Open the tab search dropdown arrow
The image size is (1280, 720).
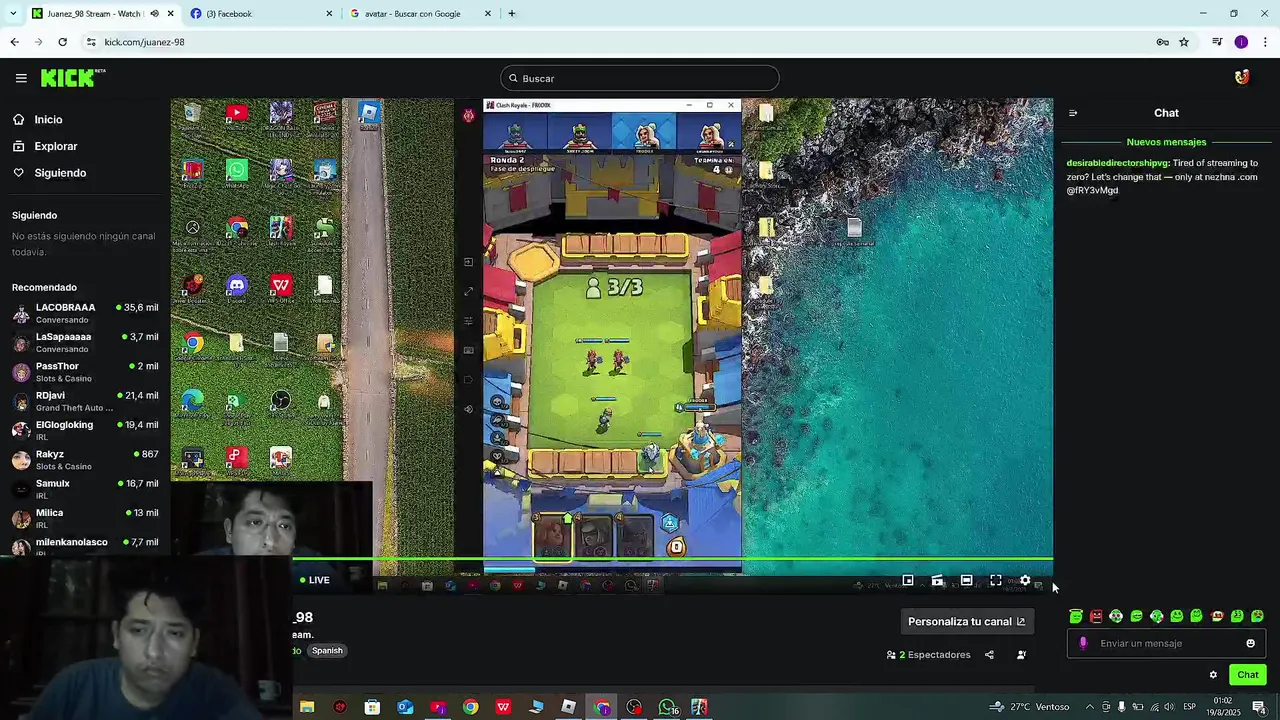coord(13,14)
